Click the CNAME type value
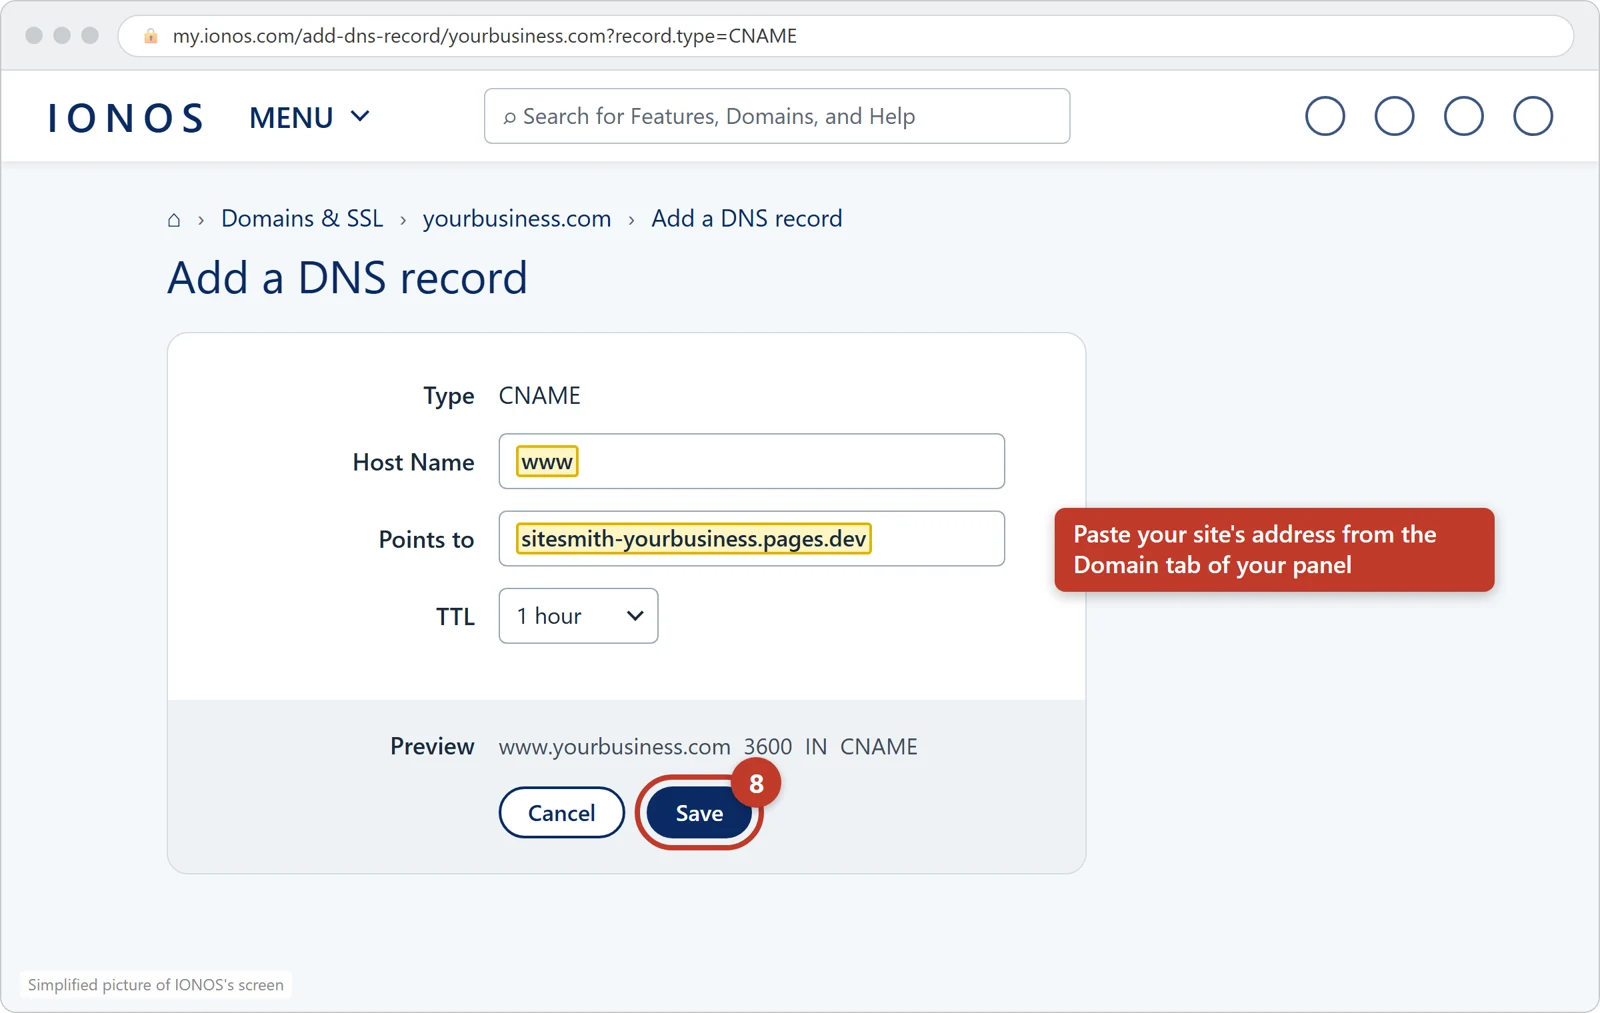This screenshot has height=1013, width=1600. 540,396
